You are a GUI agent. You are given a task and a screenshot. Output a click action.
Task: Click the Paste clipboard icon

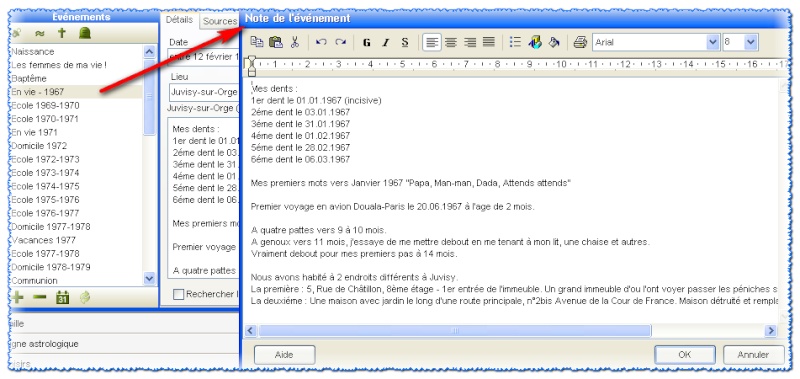pos(276,42)
